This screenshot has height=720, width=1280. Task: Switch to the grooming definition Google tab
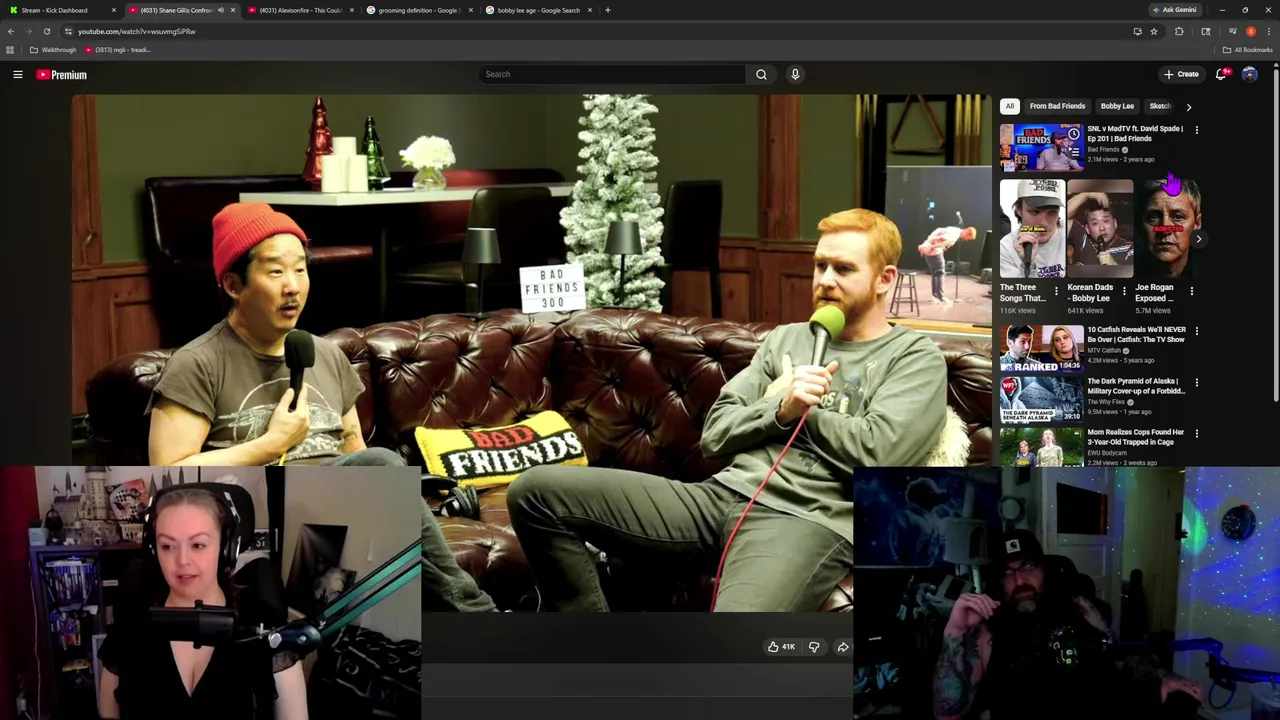click(x=418, y=10)
